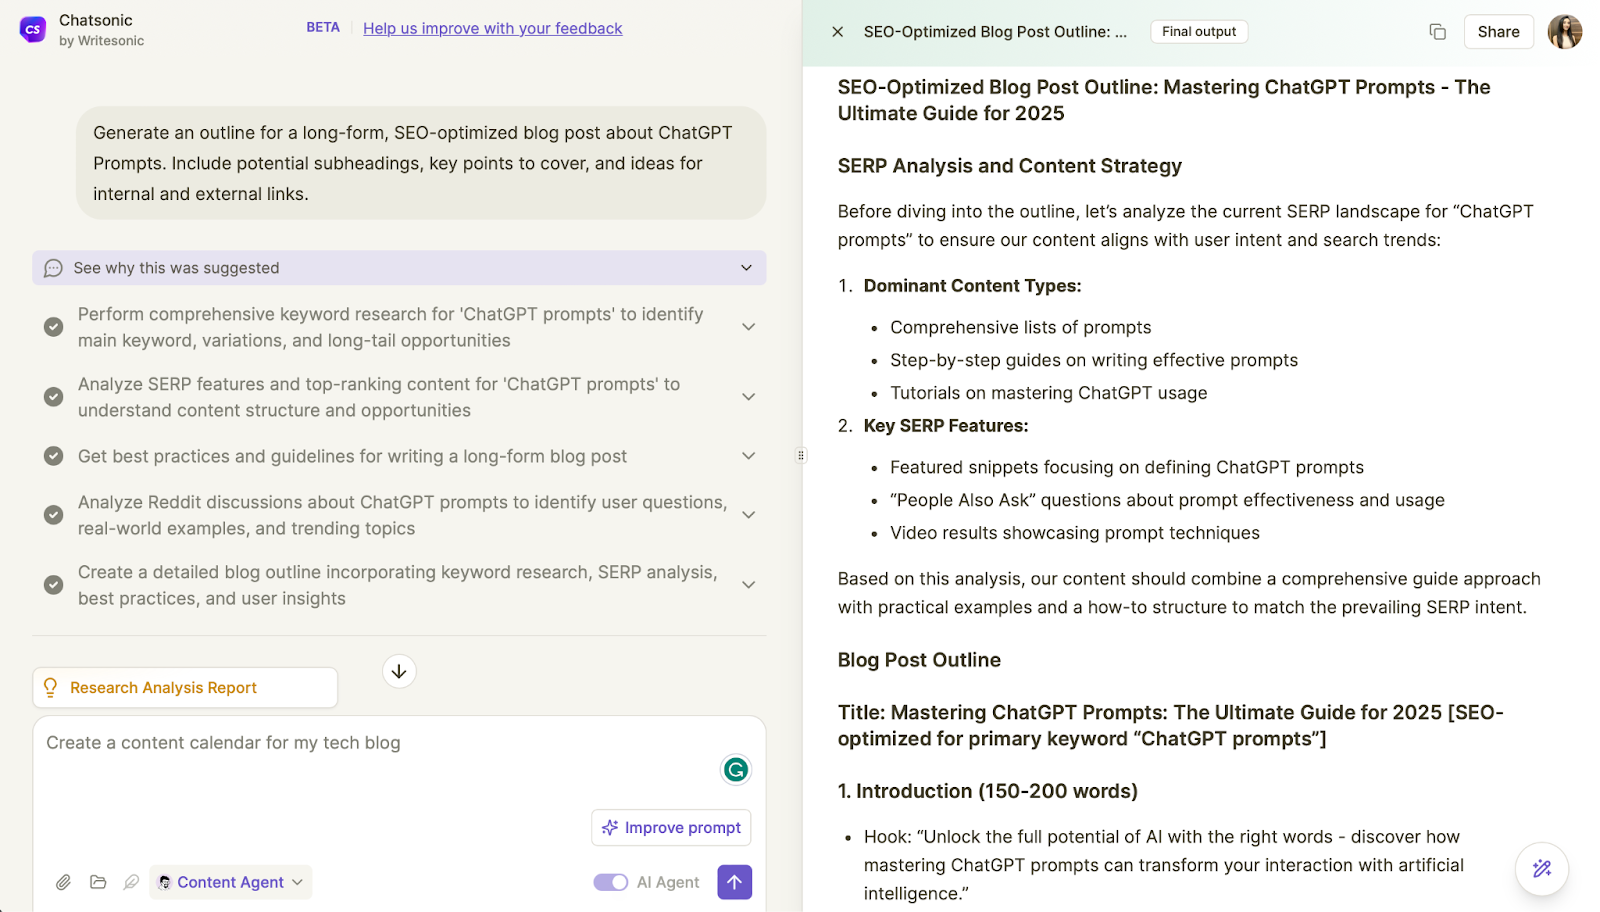Click checkmark for Reddit discussions step

point(54,515)
